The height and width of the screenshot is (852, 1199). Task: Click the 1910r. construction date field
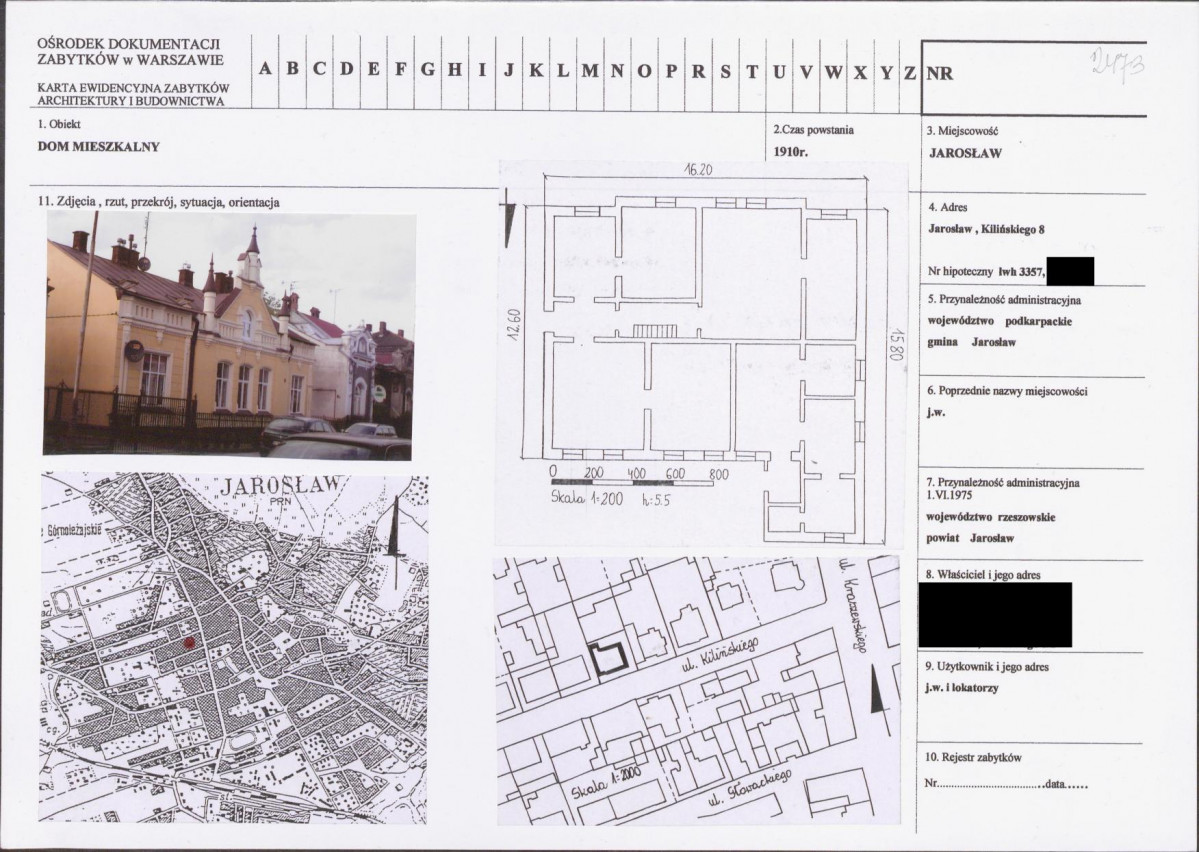pos(791,153)
